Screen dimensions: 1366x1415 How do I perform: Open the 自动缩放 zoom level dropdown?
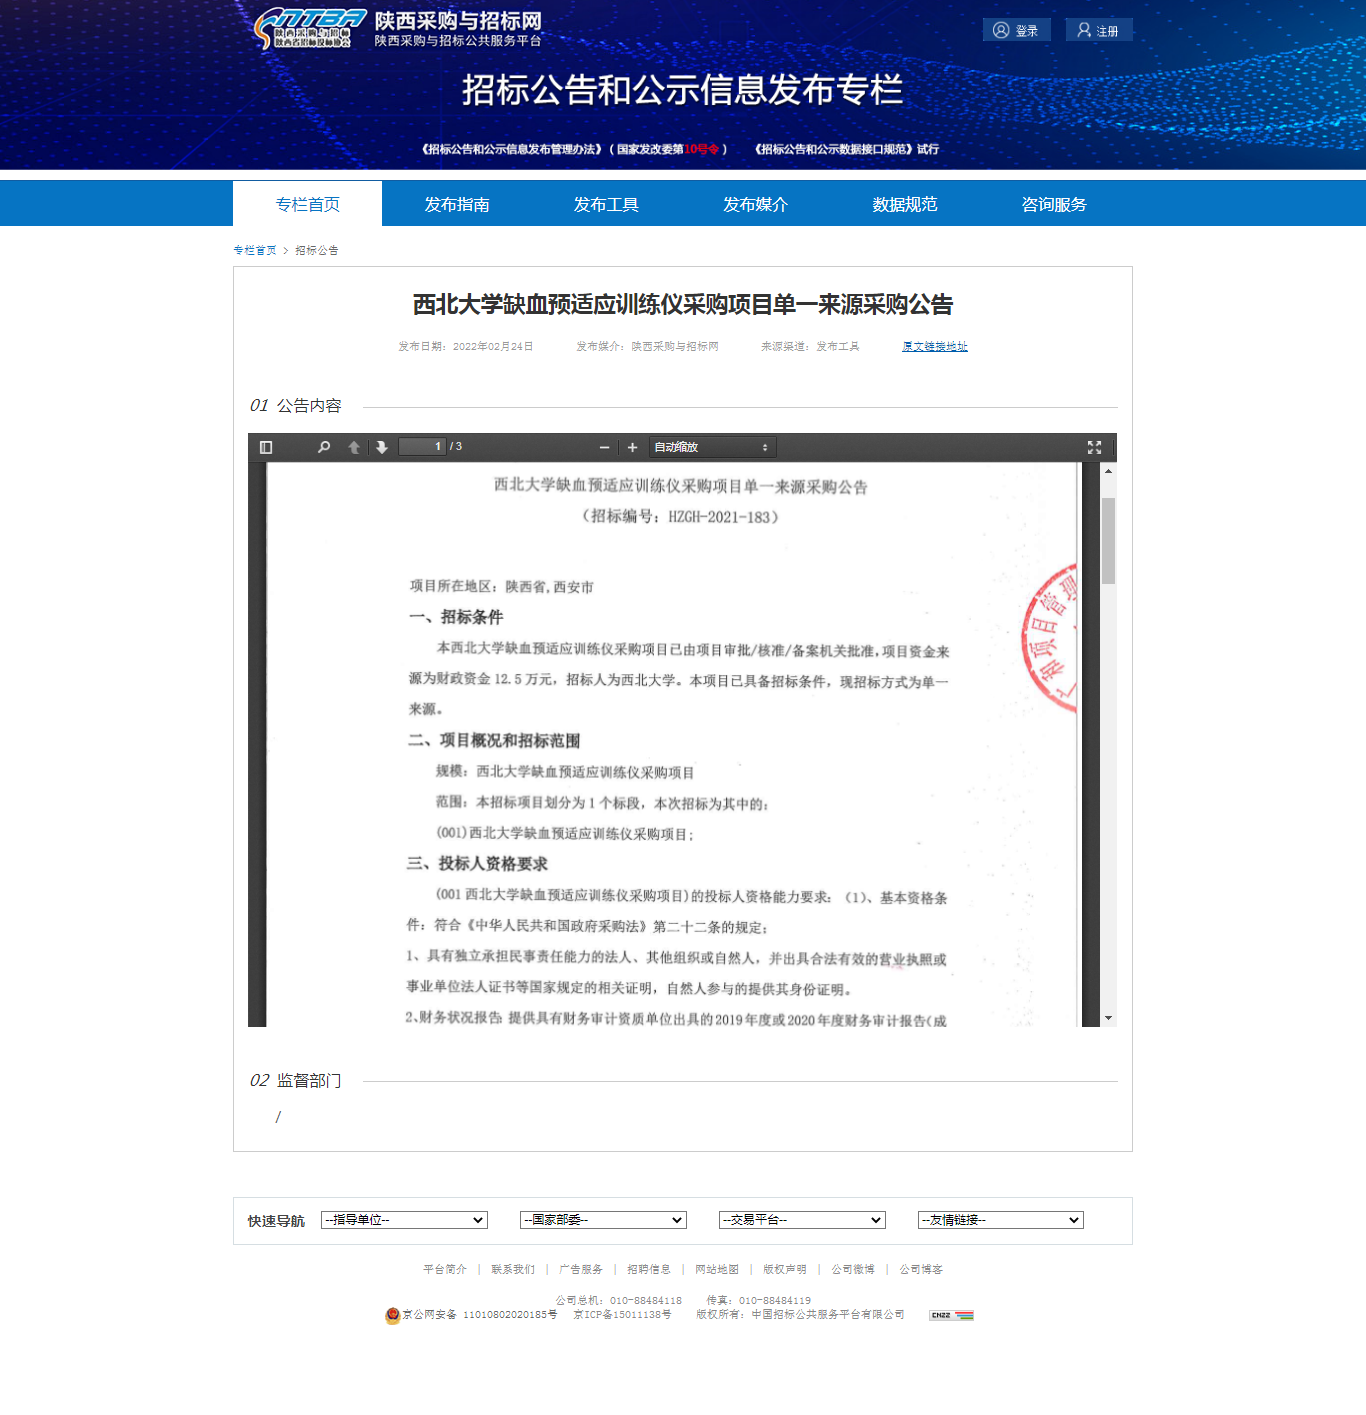click(x=712, y=447)
